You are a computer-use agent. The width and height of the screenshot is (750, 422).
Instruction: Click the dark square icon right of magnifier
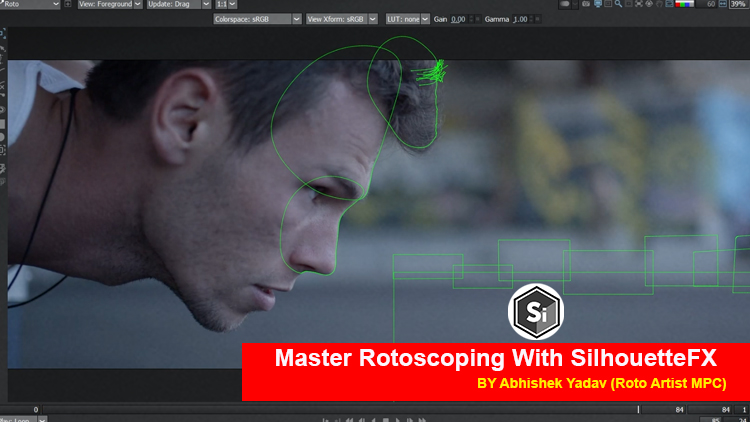pyautogui.click(x=629, y=4)
